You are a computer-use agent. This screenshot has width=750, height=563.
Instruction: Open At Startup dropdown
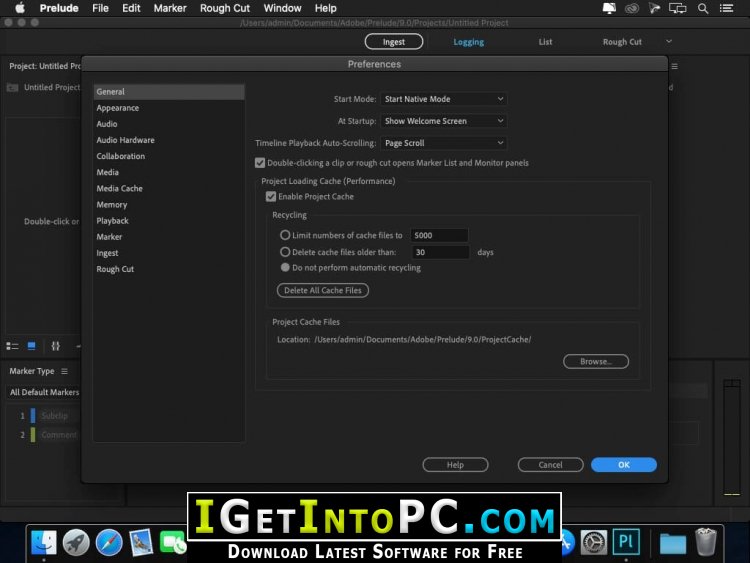point(443,121)
